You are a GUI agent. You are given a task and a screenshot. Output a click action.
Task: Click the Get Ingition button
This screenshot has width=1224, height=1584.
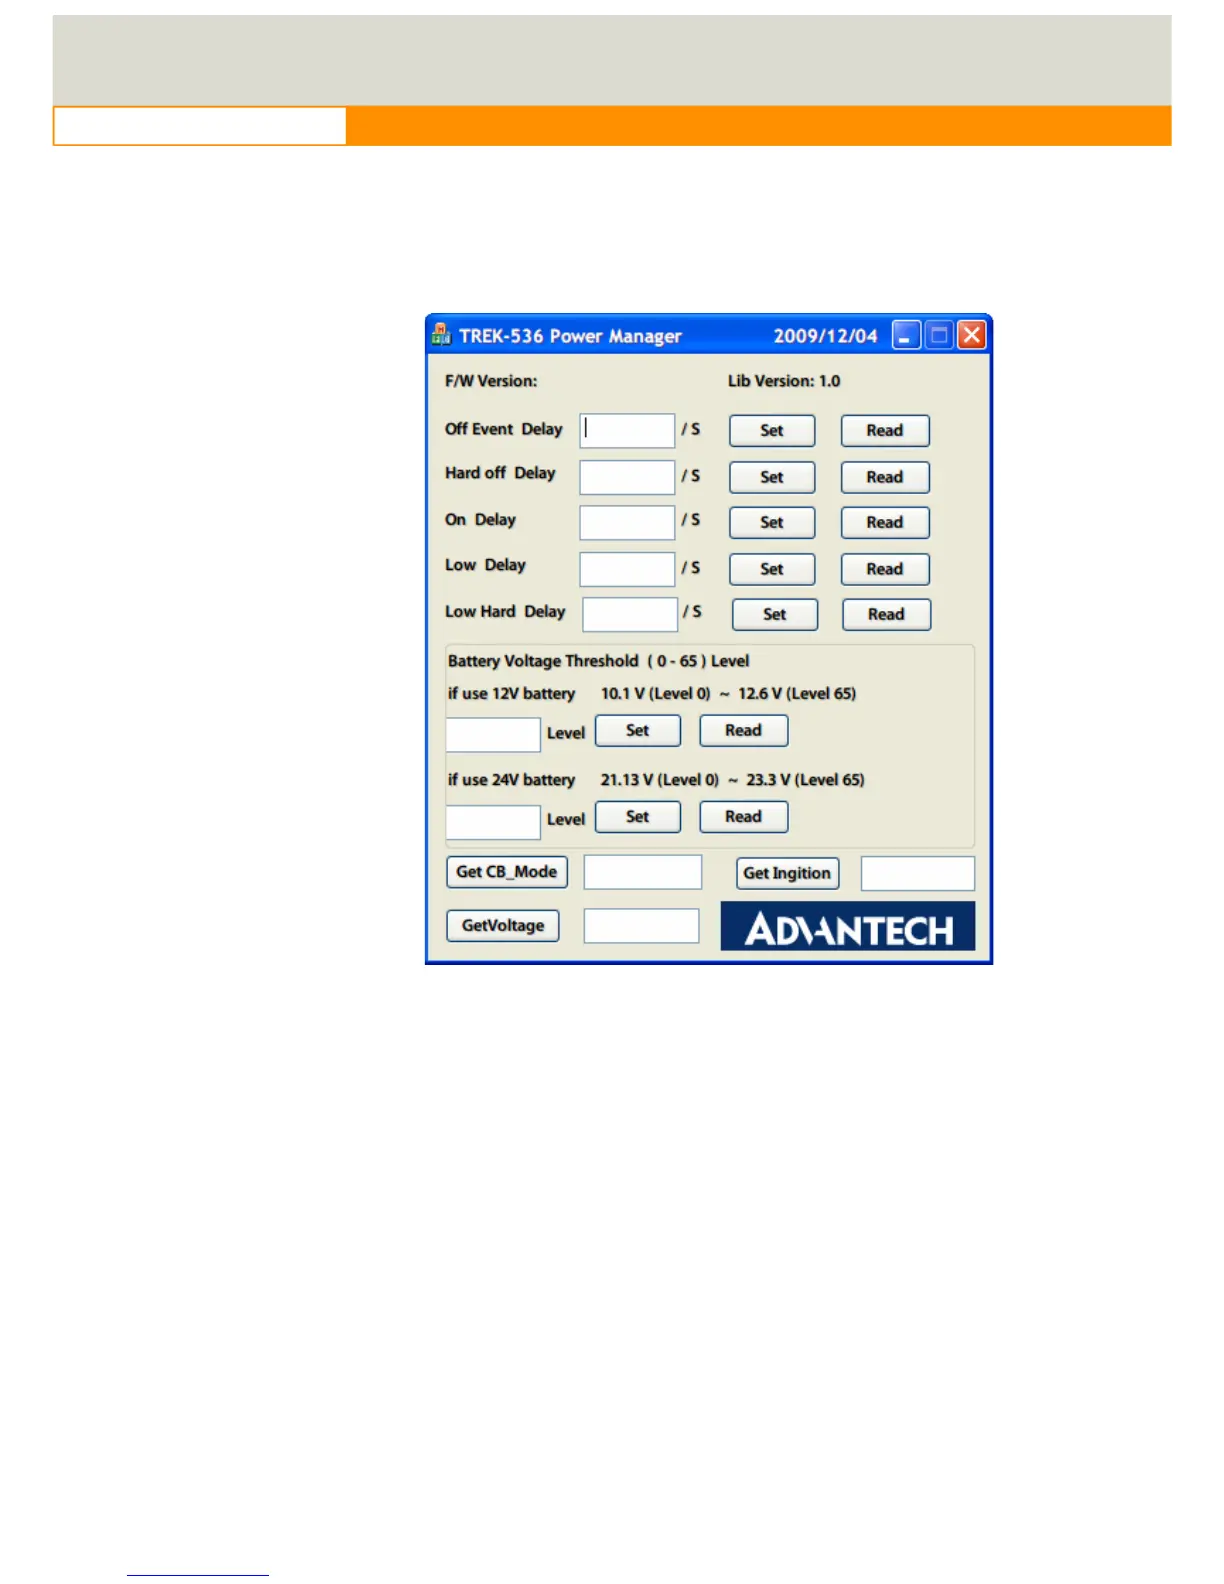point(787,874)
